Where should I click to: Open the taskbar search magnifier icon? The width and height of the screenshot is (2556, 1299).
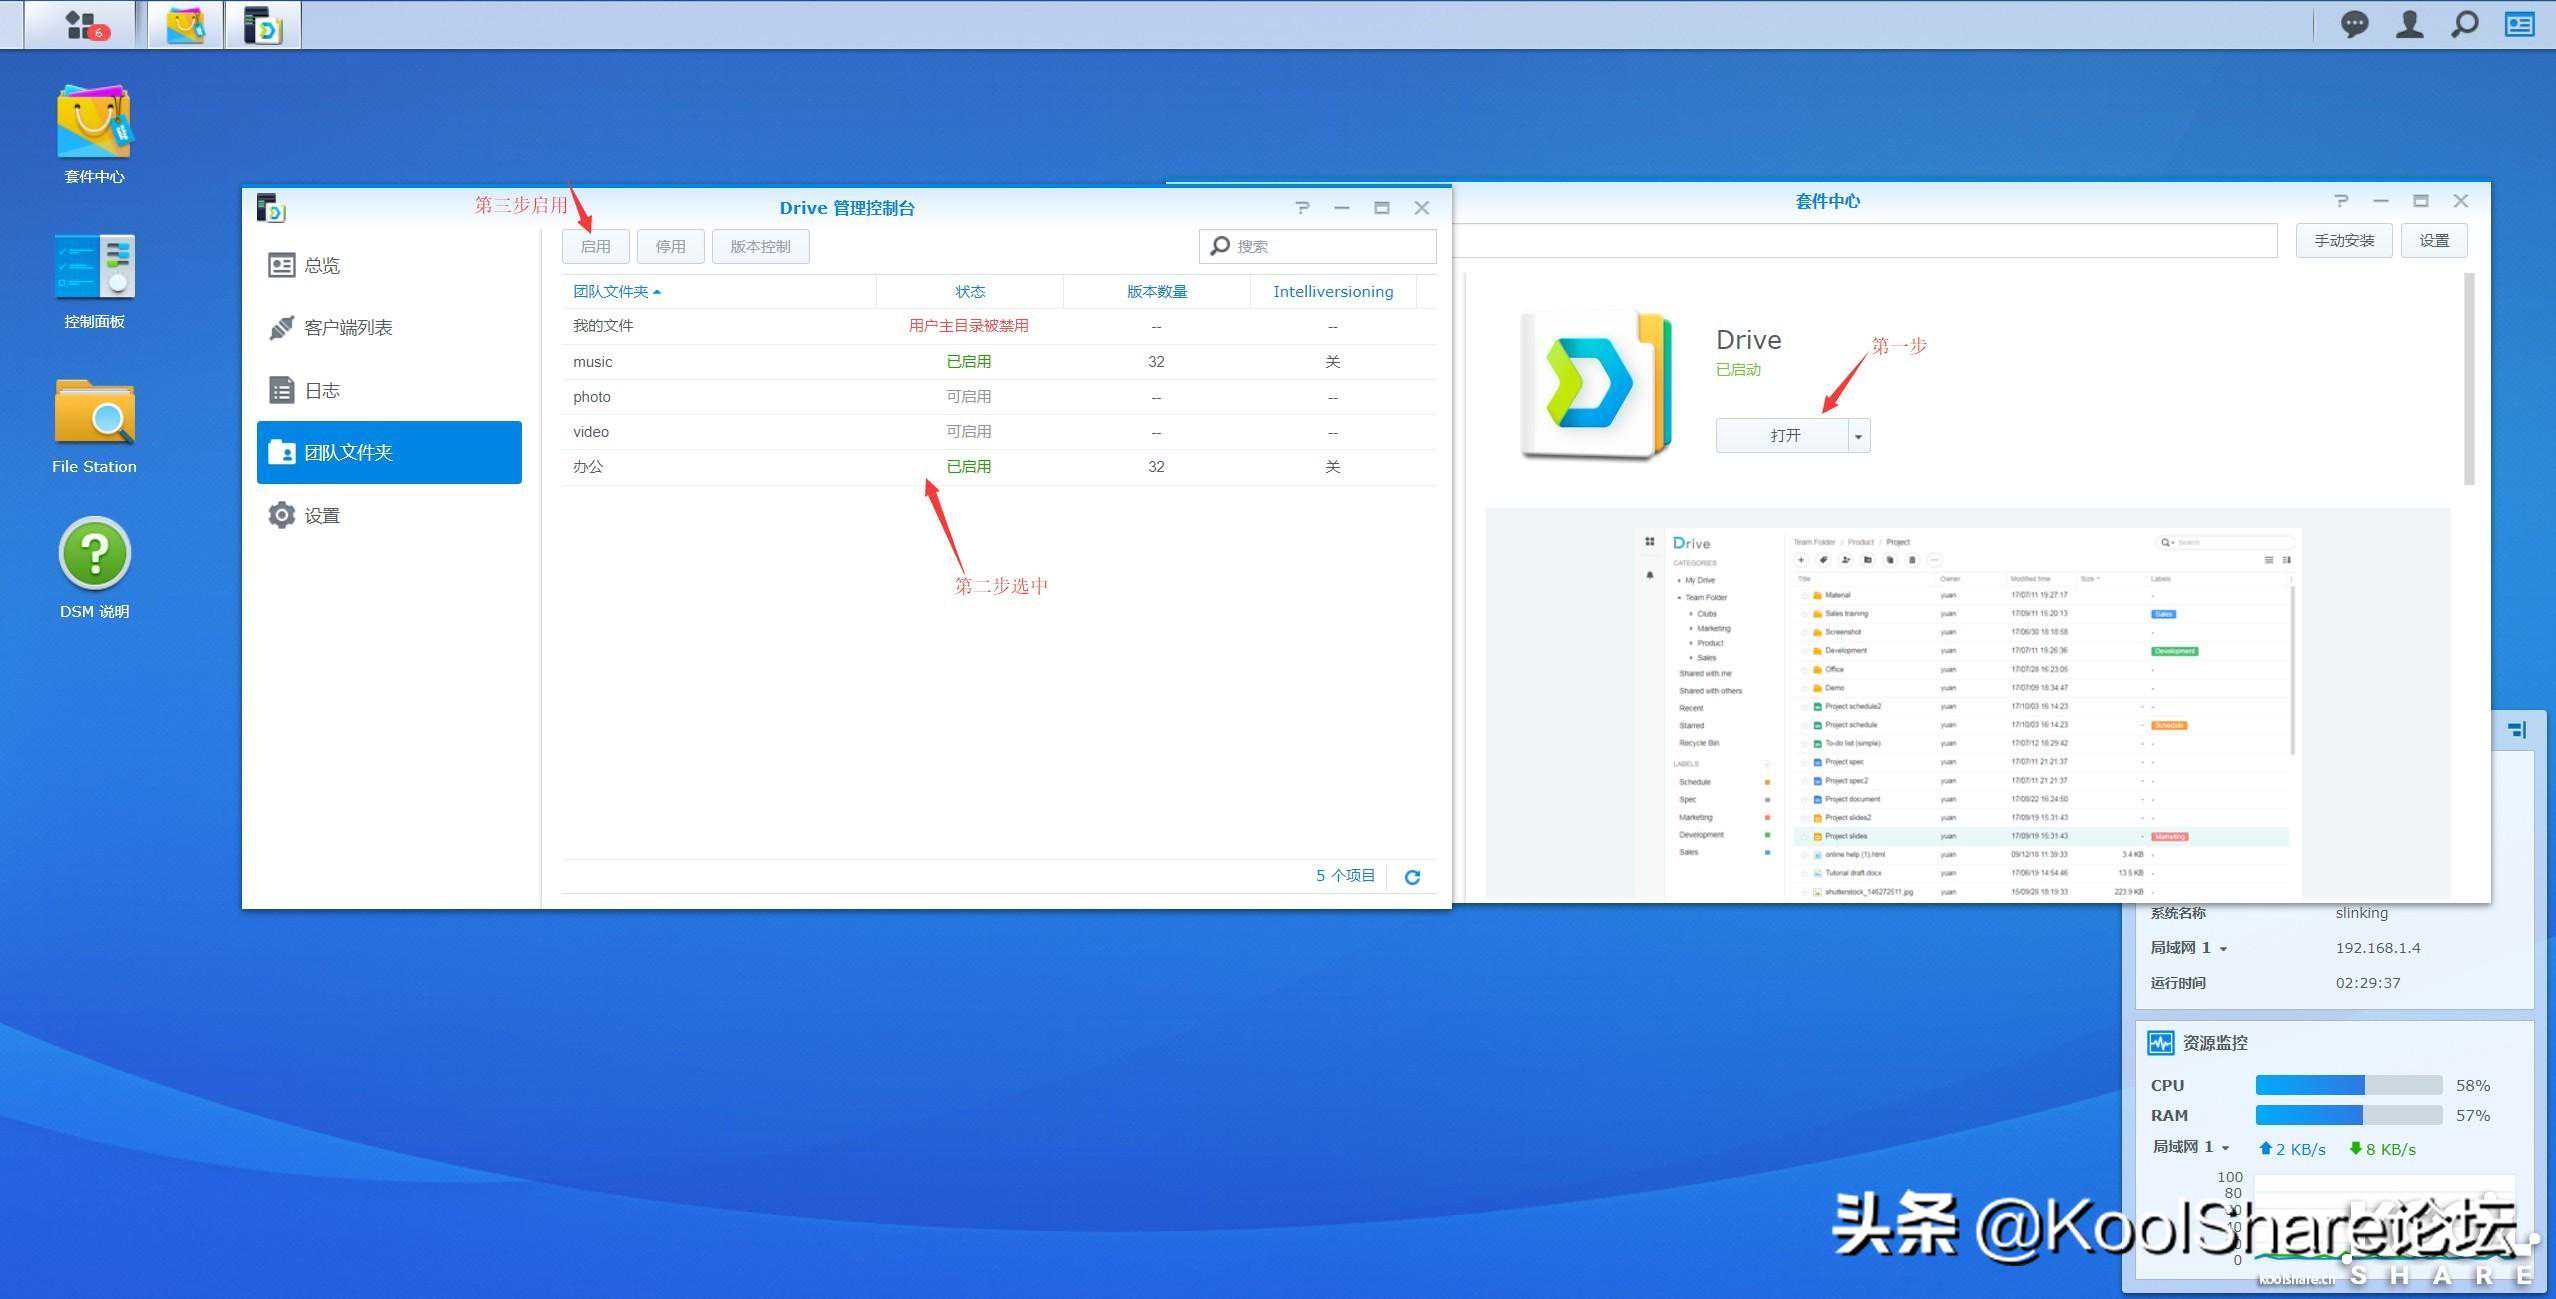(x=2464, y=24)
